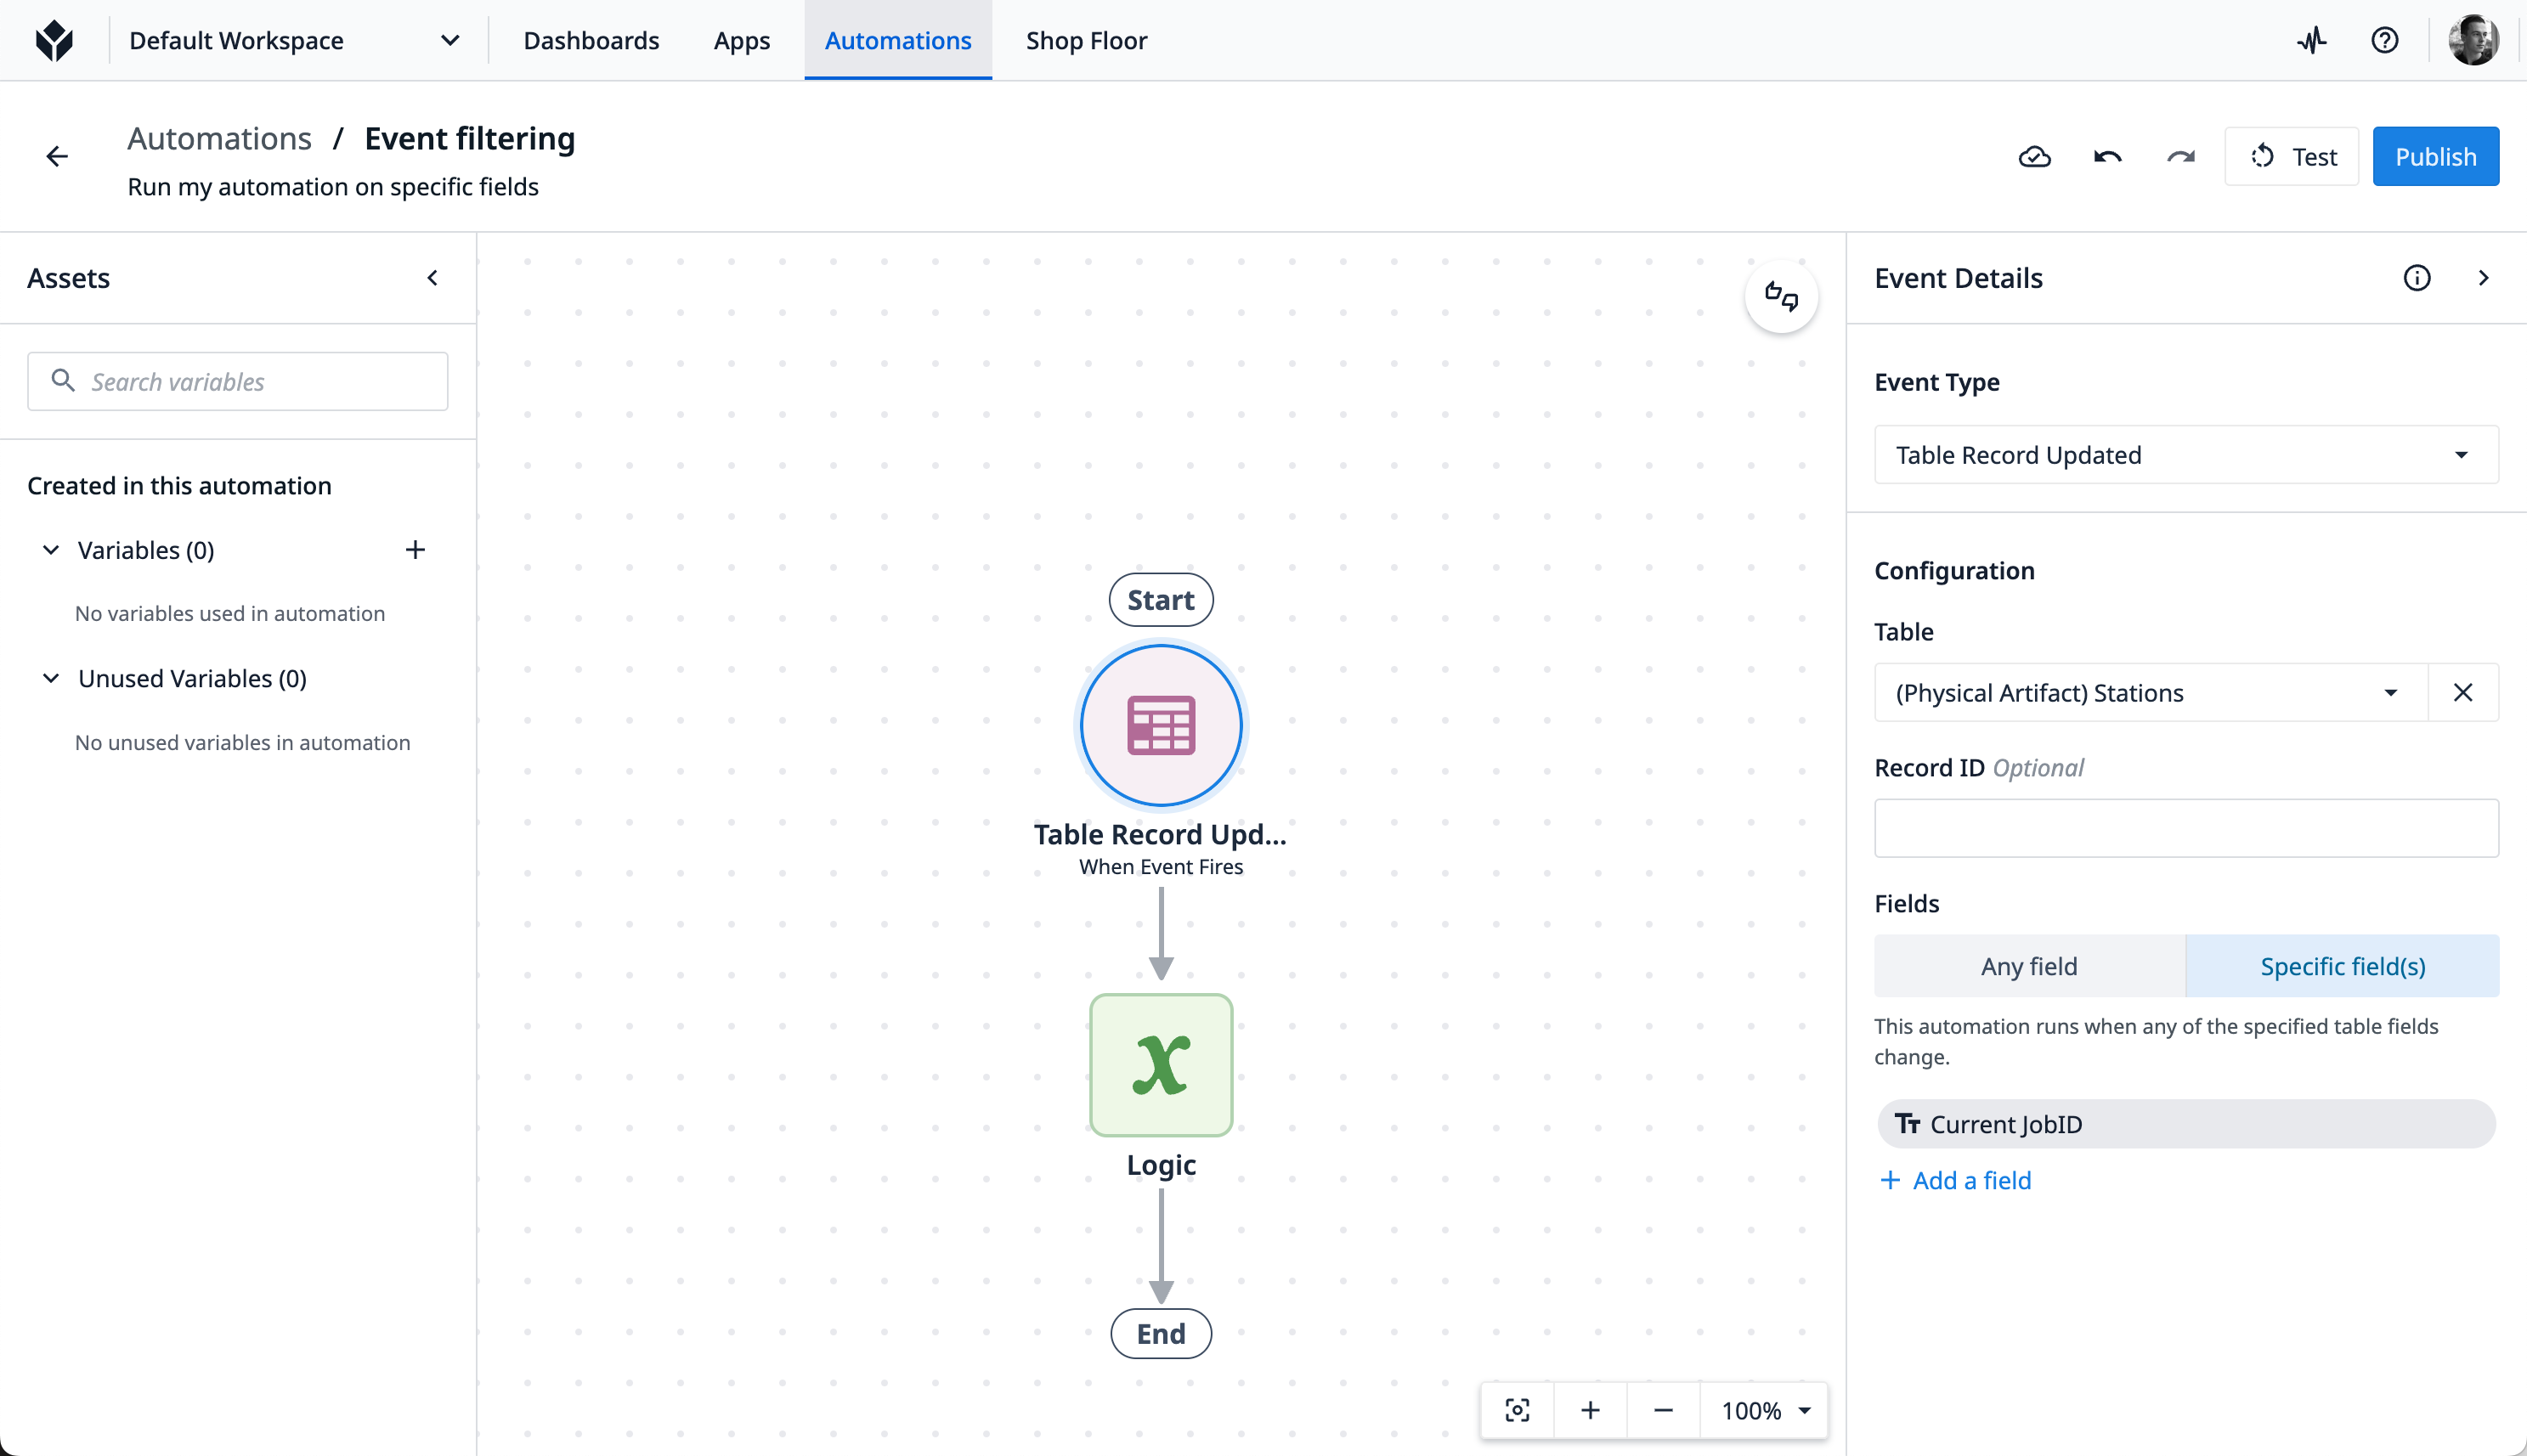Collapse the Assets panel
The width and height of the screenshot is (2527, 1456).
click(x=433, y=278)
